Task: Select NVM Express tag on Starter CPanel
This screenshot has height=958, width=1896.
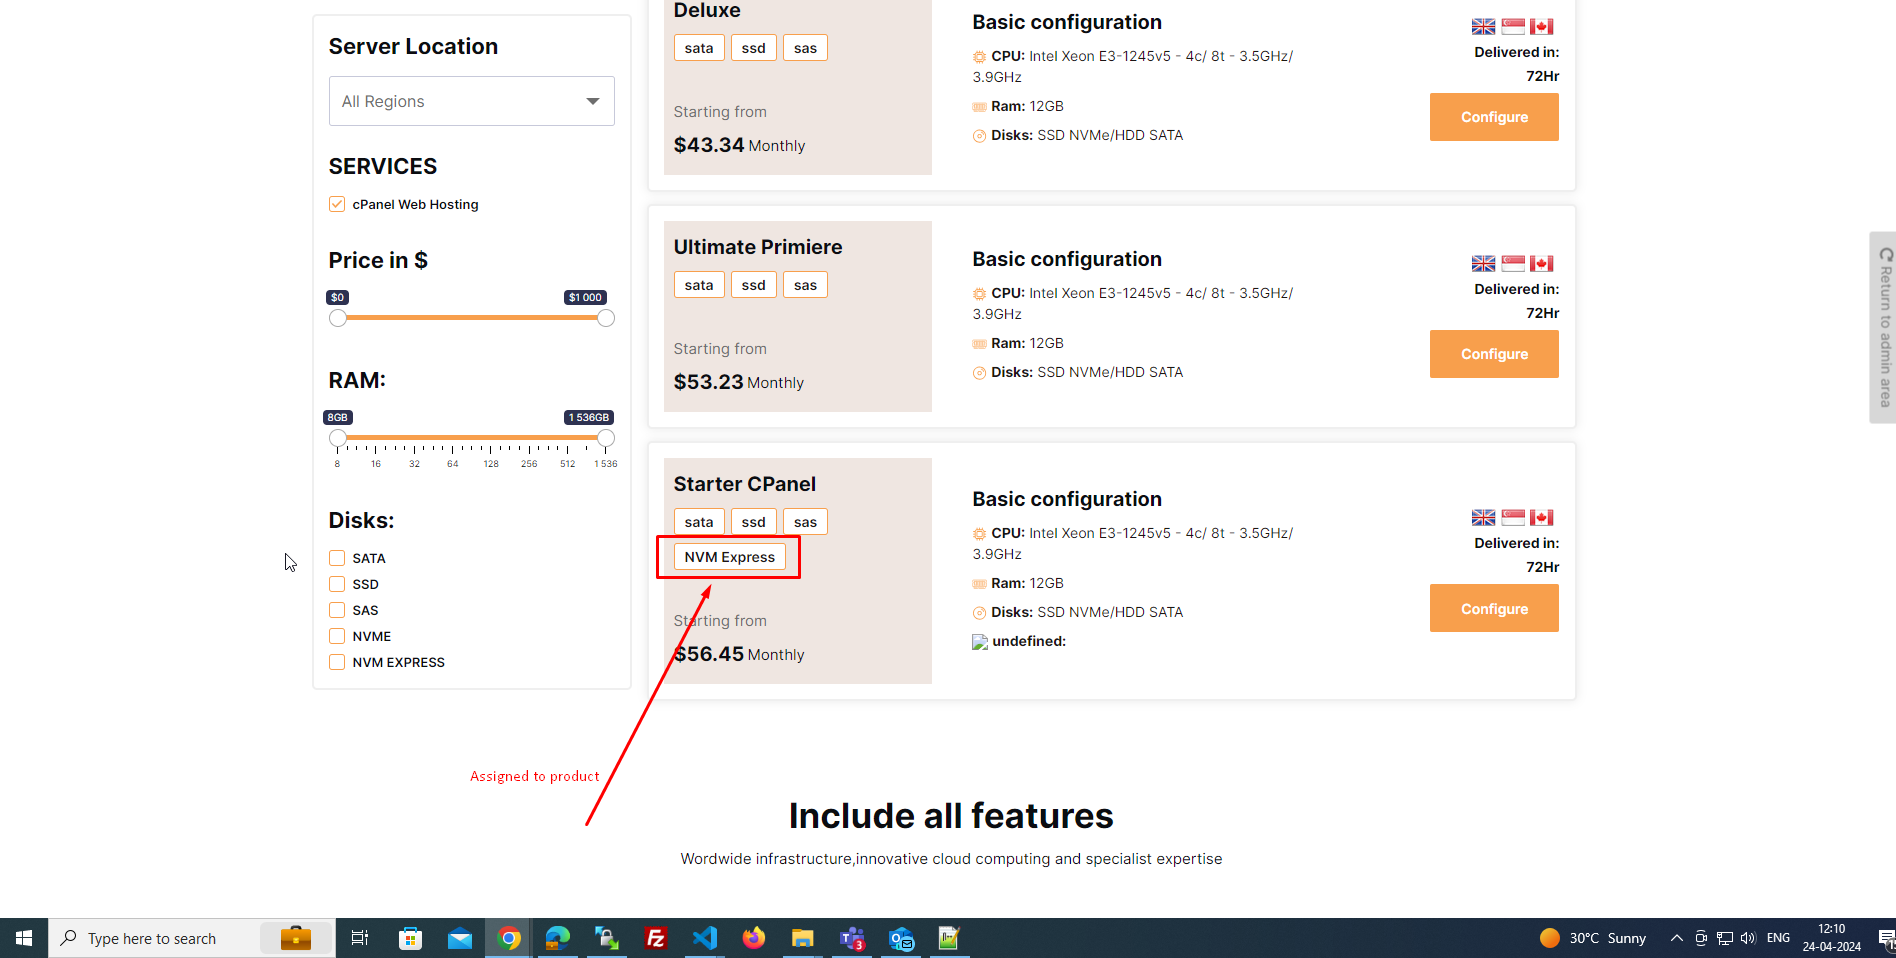Action: point(729,557)
